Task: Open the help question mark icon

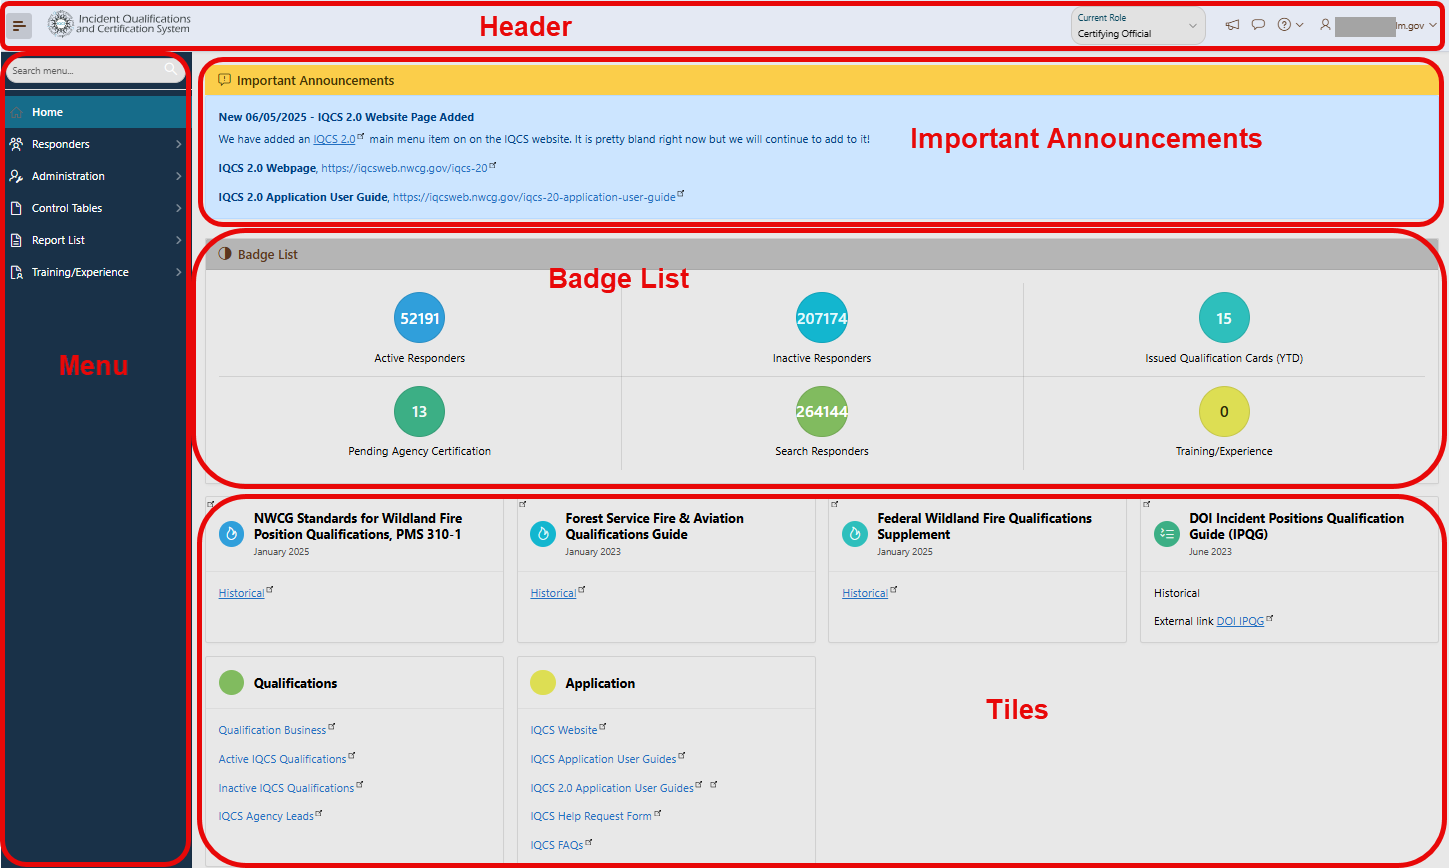Action: (x=1284, y=25)
